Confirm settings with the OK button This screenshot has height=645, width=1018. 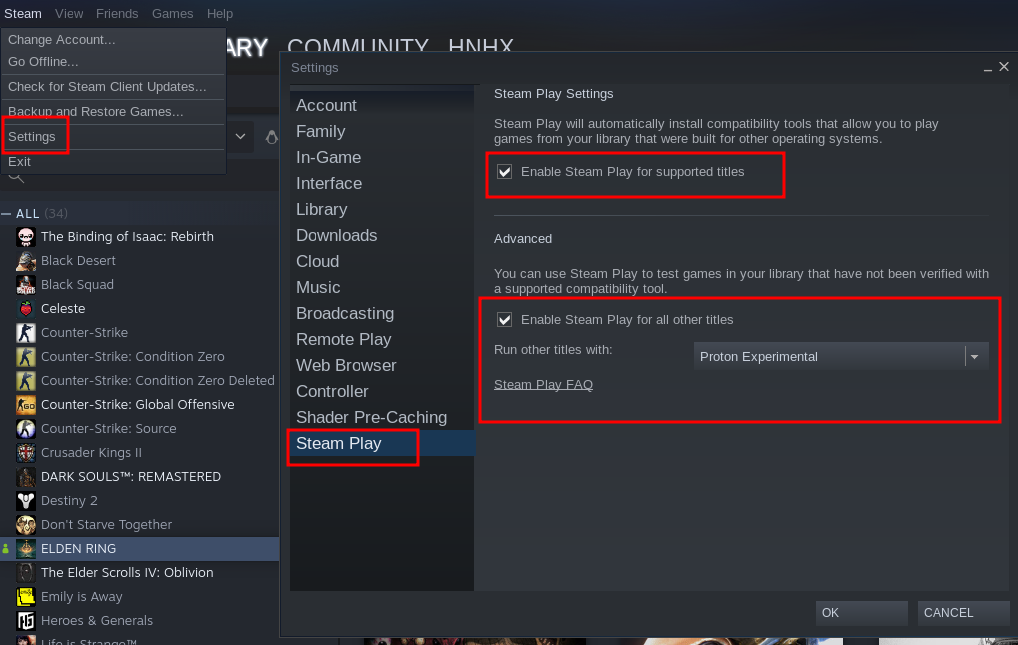[x=862, y=613]
